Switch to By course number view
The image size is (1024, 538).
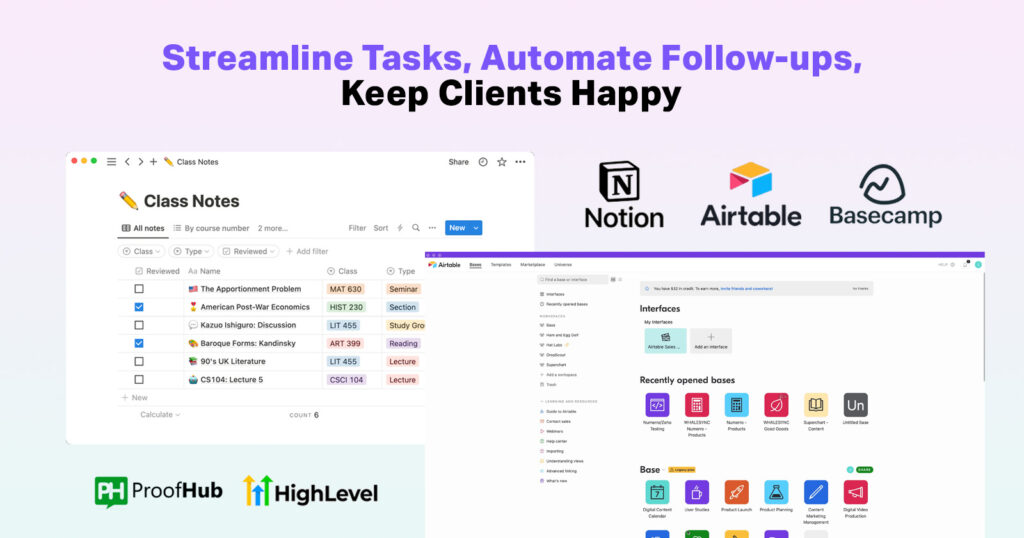(x=212, y=228)
